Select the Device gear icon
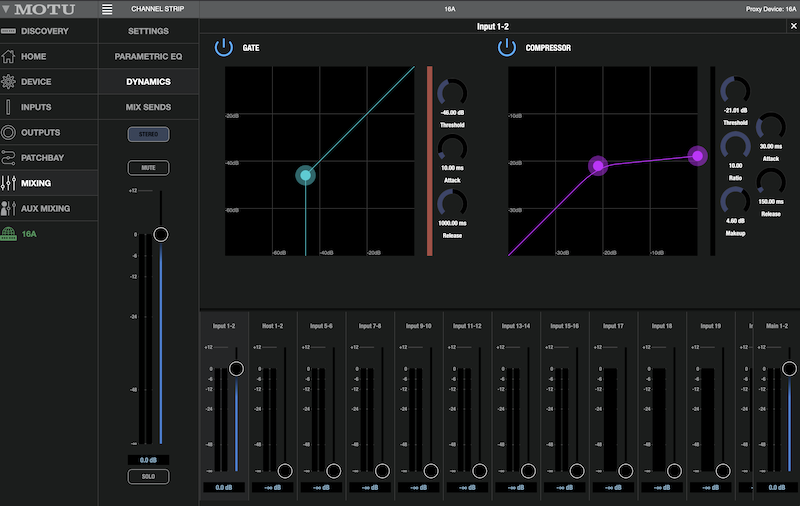The image size is (800, 506). coord(9,82)
